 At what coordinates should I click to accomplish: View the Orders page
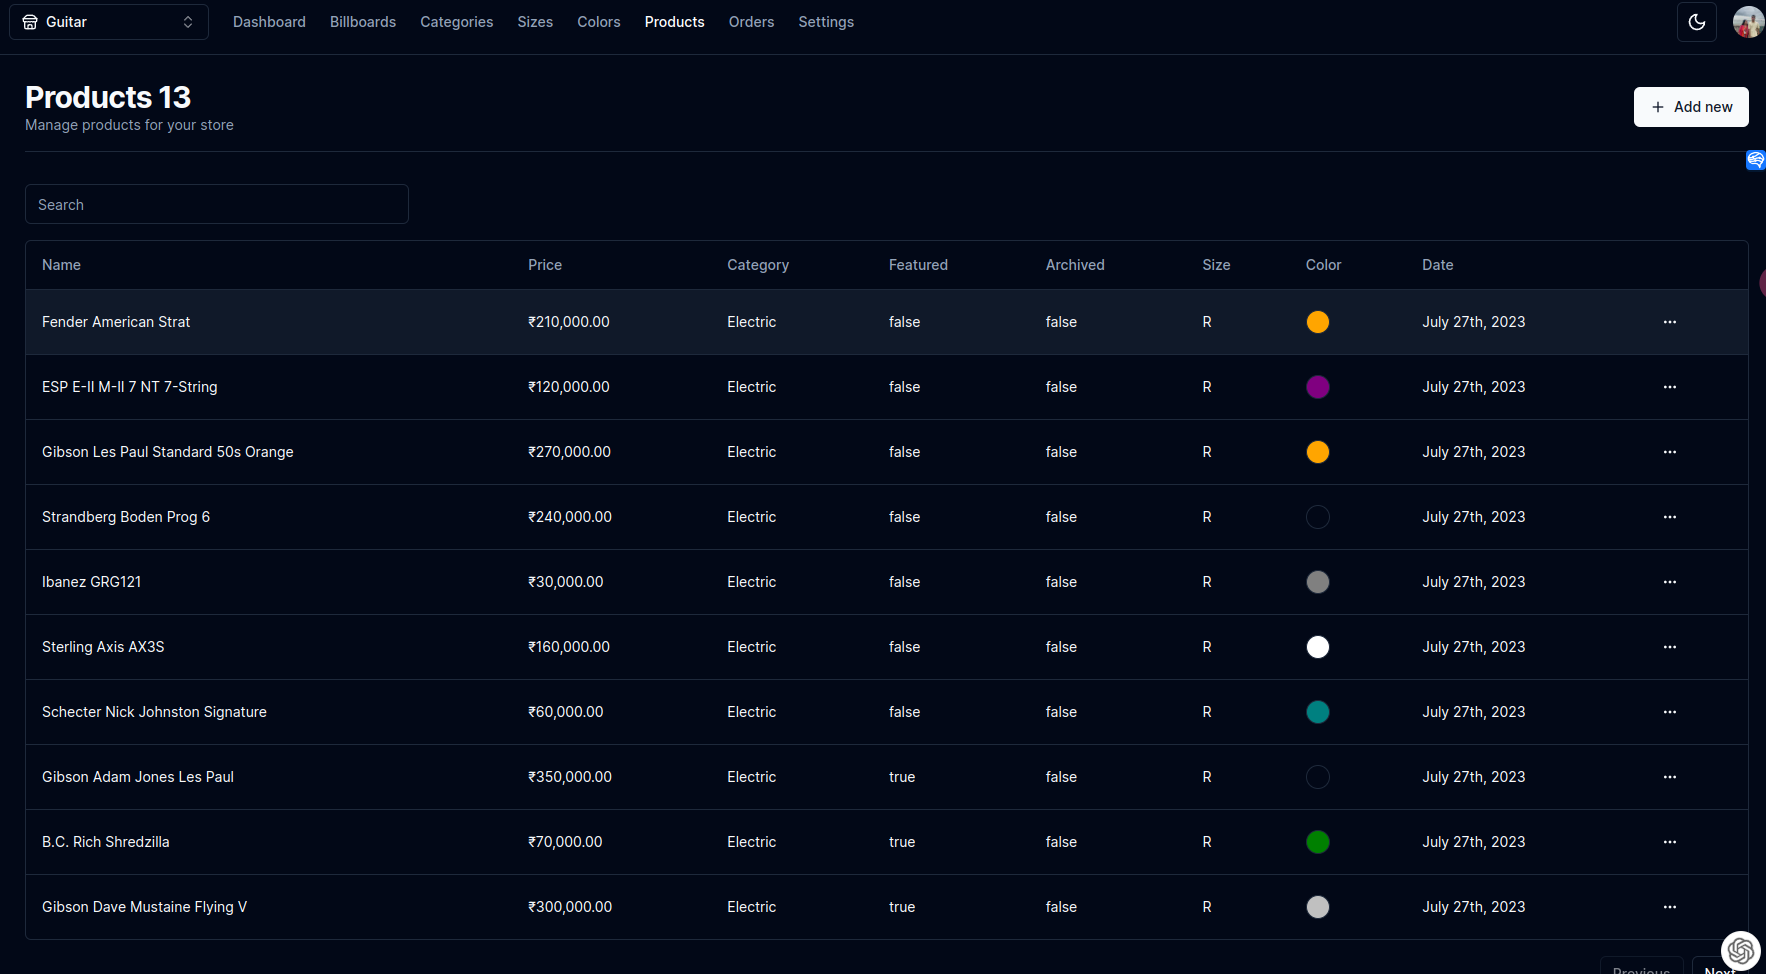click(751, 22)
